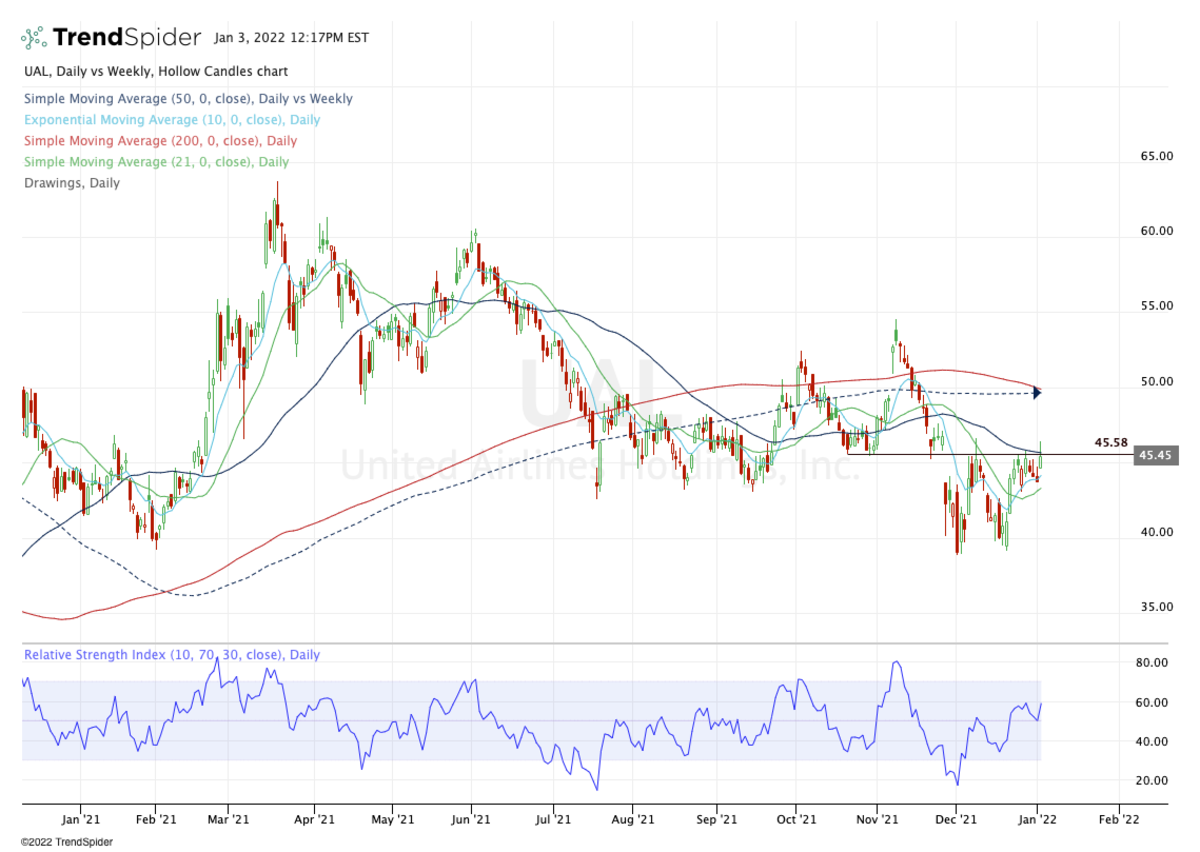This screenshot has height=852, width=1200.
Task: Click the 35.00 price axis label
Action: tap(1155, 607)
